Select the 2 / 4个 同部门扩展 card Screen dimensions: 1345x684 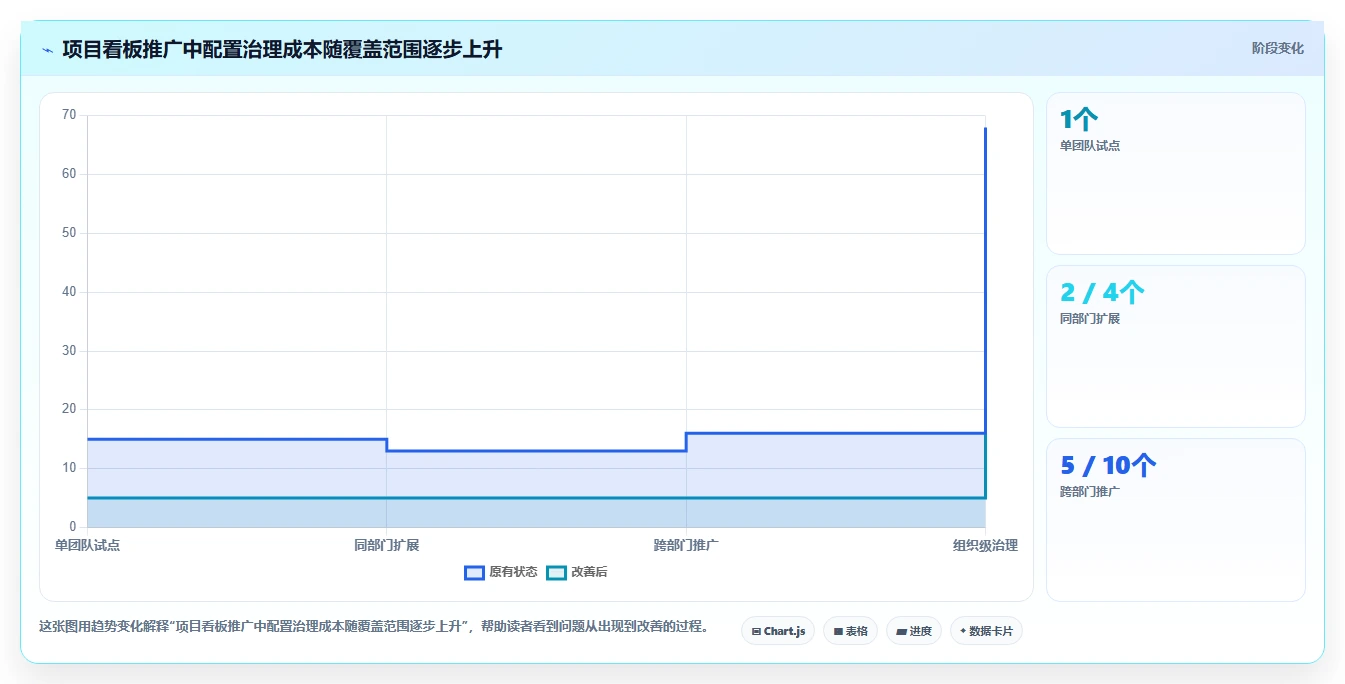coord(1176,346)
